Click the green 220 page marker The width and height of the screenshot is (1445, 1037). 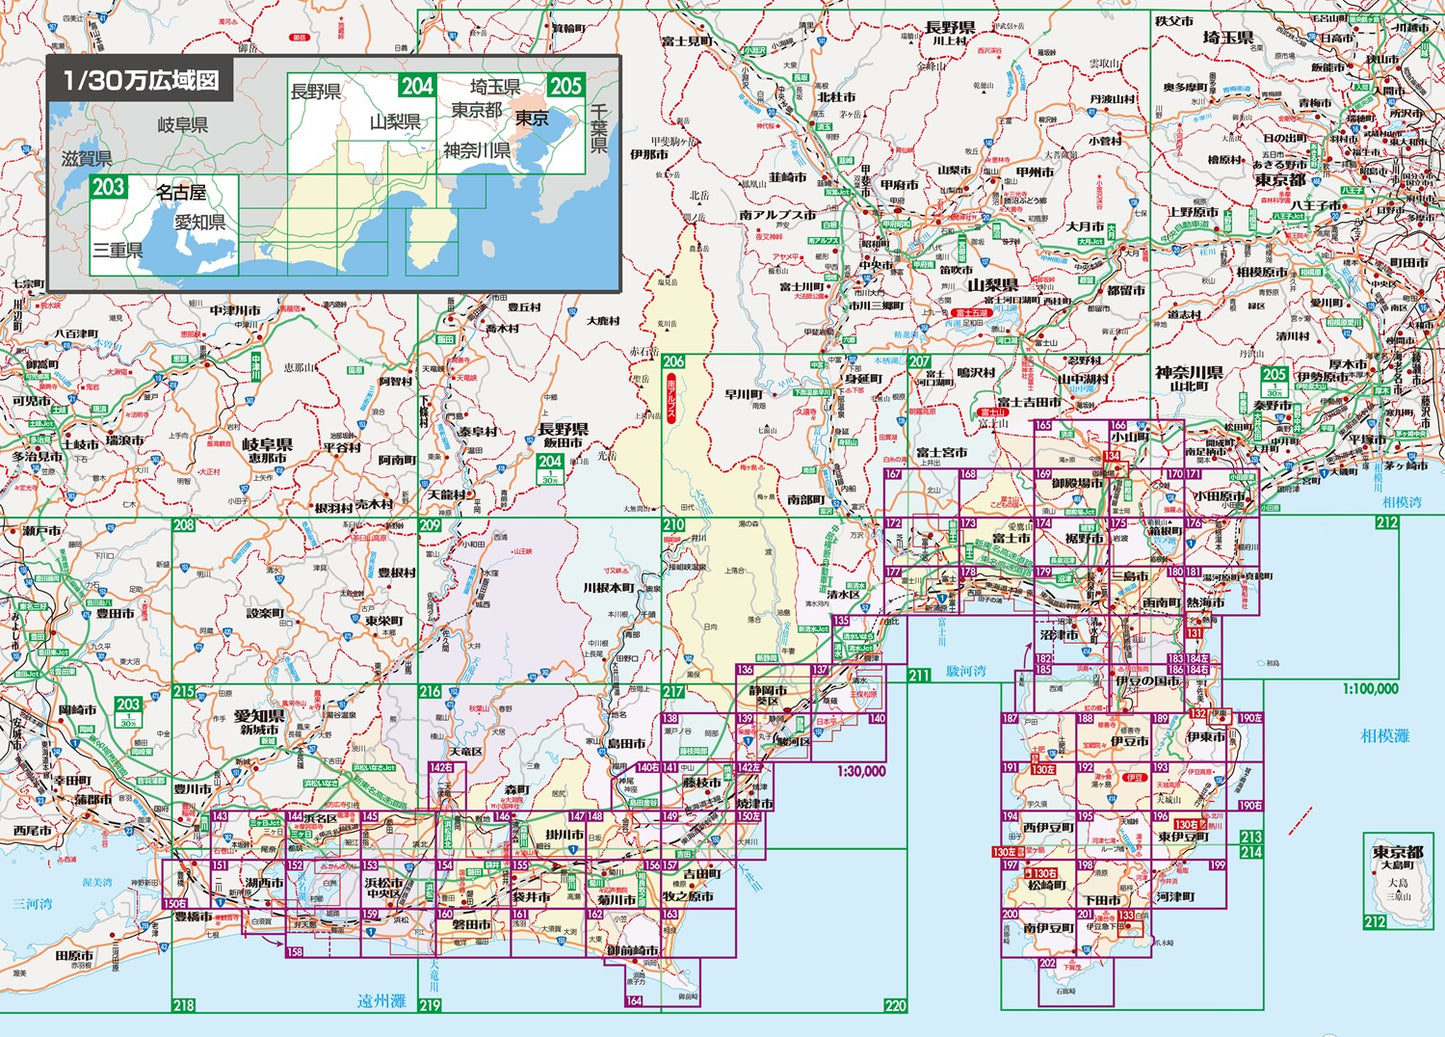coord(895,1005)
